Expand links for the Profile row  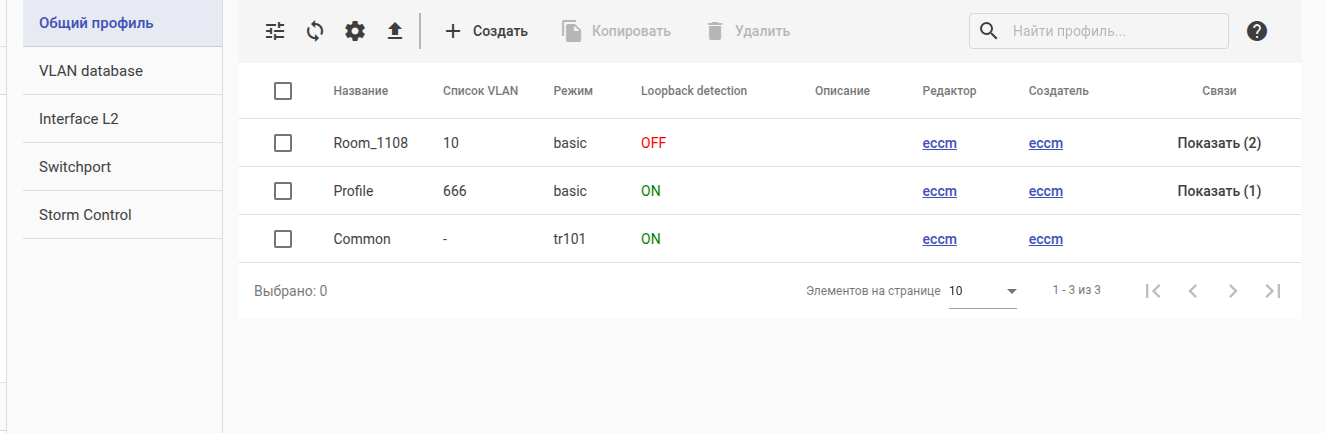coord(1219,191)
